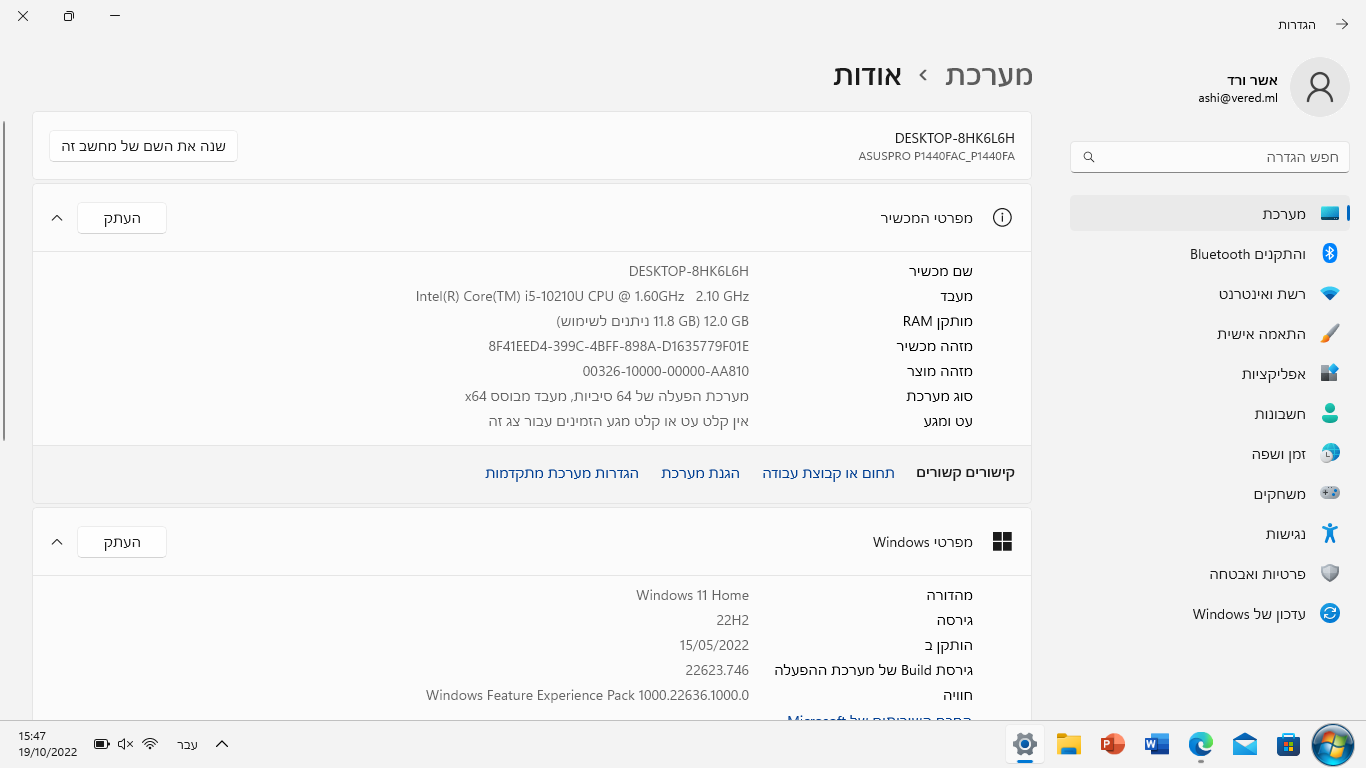Click the processor value Intel Core i5-10210U
1366x768 pixels.
(x=582, y=296)
